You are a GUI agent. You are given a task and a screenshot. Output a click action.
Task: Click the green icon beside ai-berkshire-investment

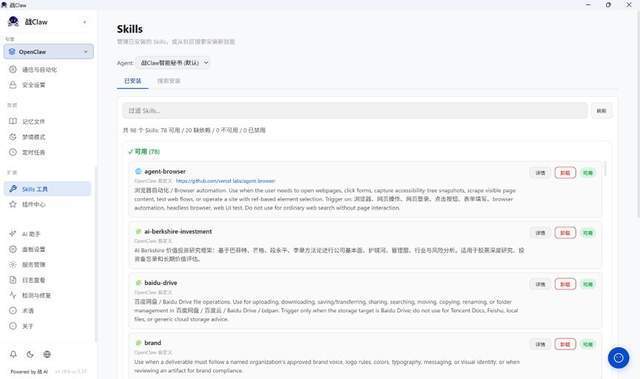(x=138, y=231)
